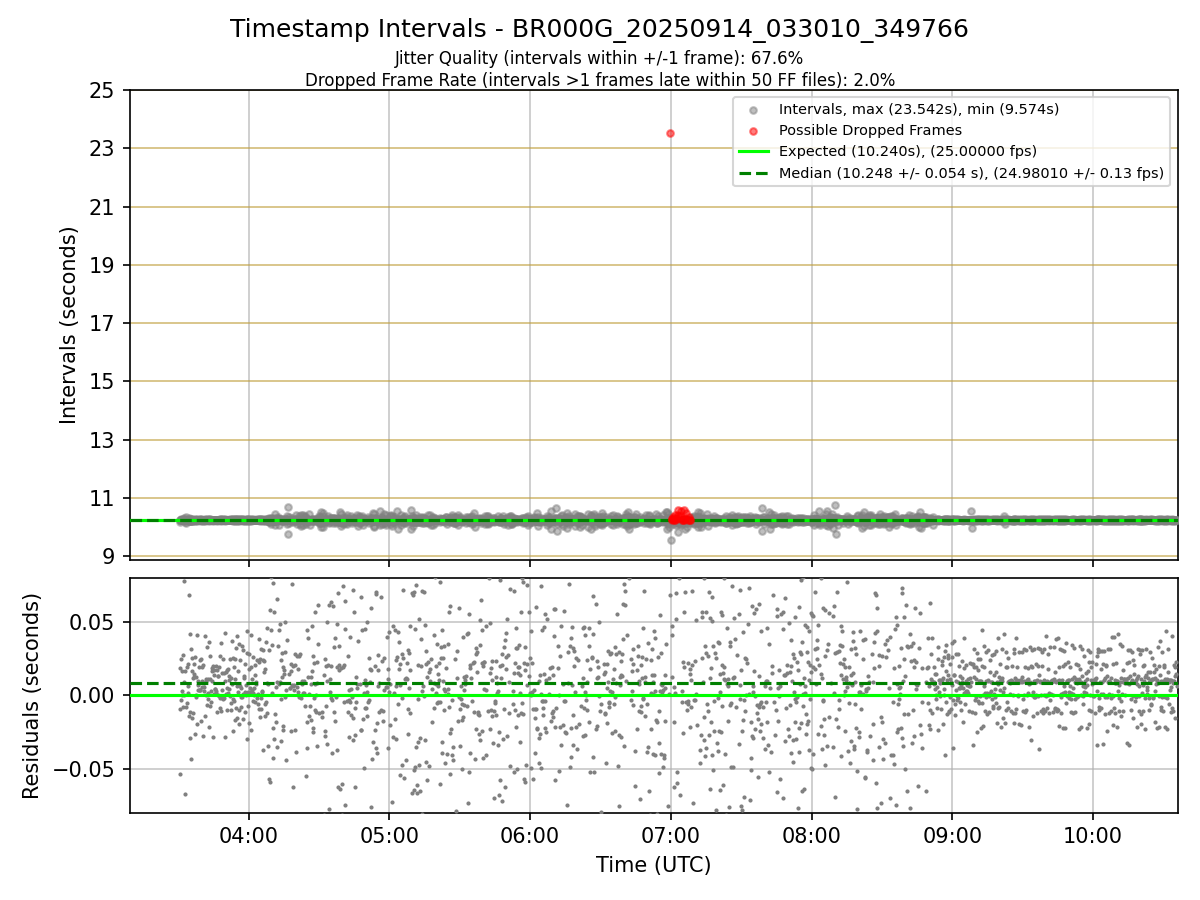Click the y-axis tick label '23'
Screen dimensions: 1200x900
[x=103, y=149]
